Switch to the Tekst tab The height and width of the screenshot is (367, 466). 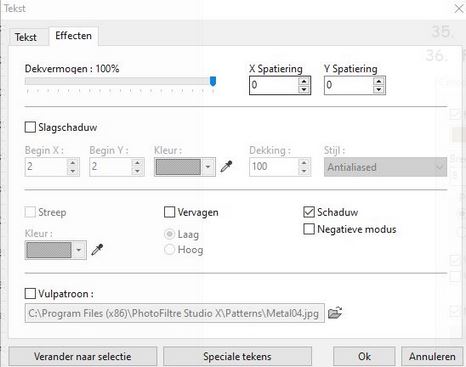pyautogui.click(x=26, y=37)
